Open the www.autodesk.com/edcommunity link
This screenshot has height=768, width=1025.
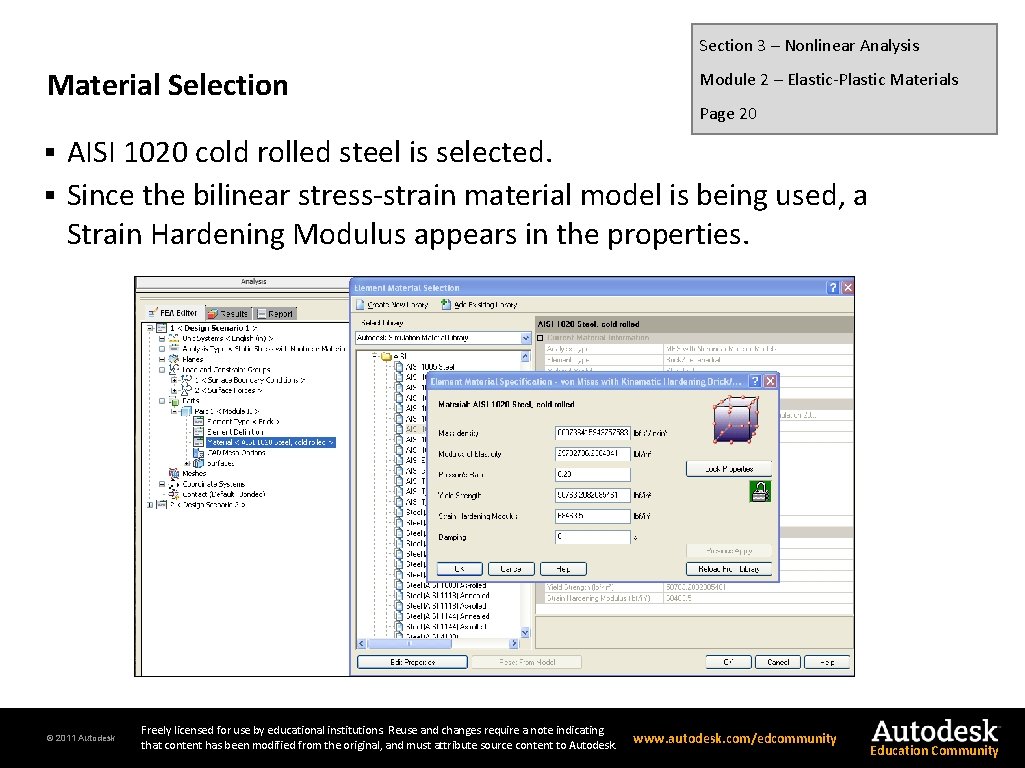click(735, 739)
